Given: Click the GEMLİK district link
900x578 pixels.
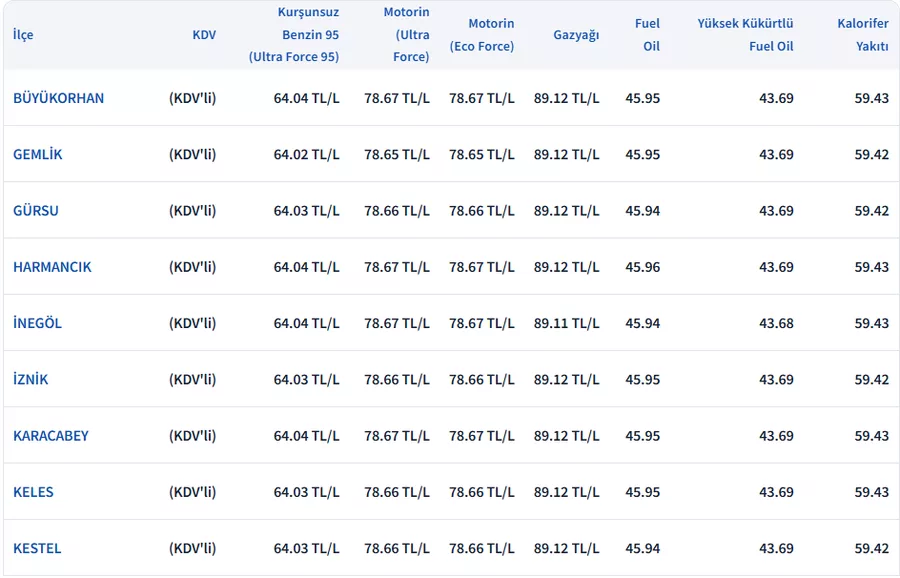Looking at the screenshot, I should (x=38, y=154).
